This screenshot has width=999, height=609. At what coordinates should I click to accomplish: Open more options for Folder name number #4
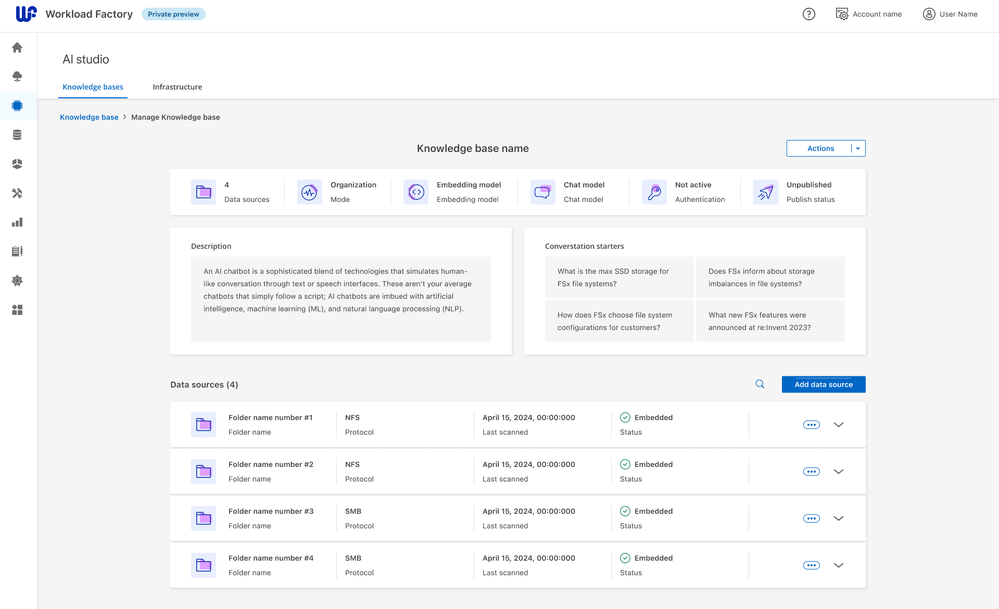811,565
